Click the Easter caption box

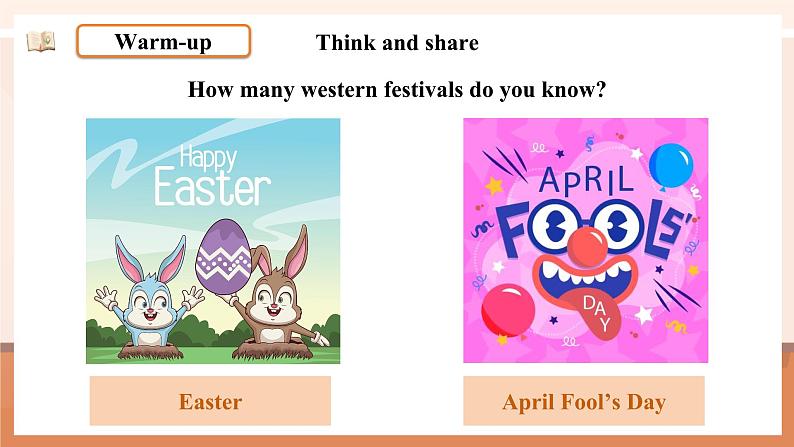(x=210, y=401)
